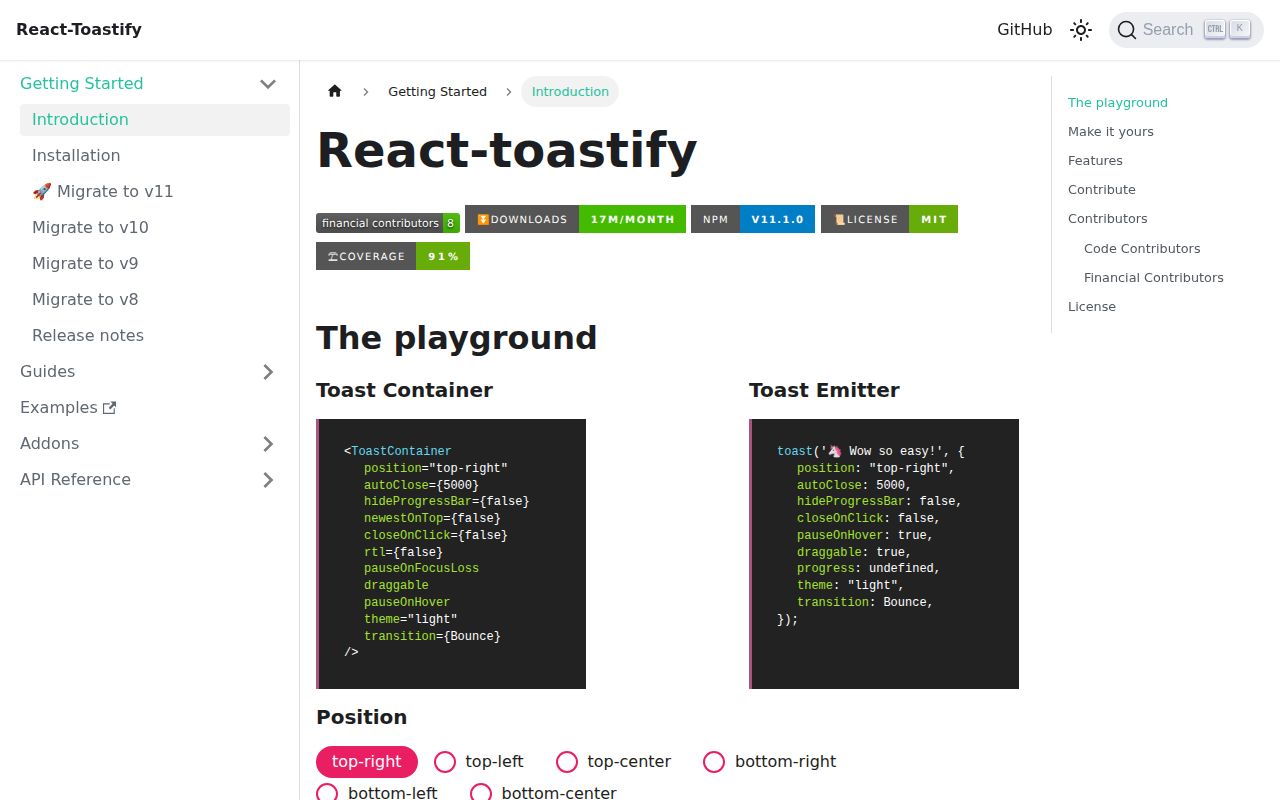
Task: Open Migrate to v10 page
Action: coord(155,228)
